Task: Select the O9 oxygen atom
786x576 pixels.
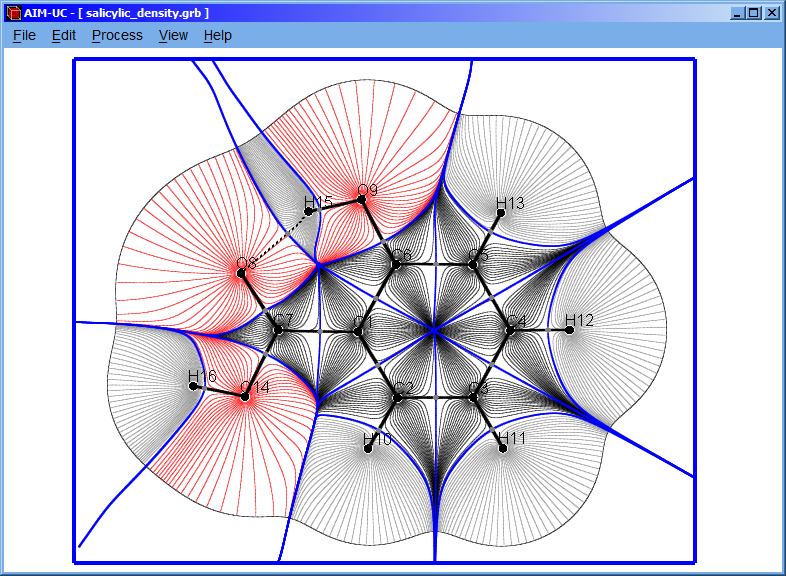Action: (x=362, y=199)
